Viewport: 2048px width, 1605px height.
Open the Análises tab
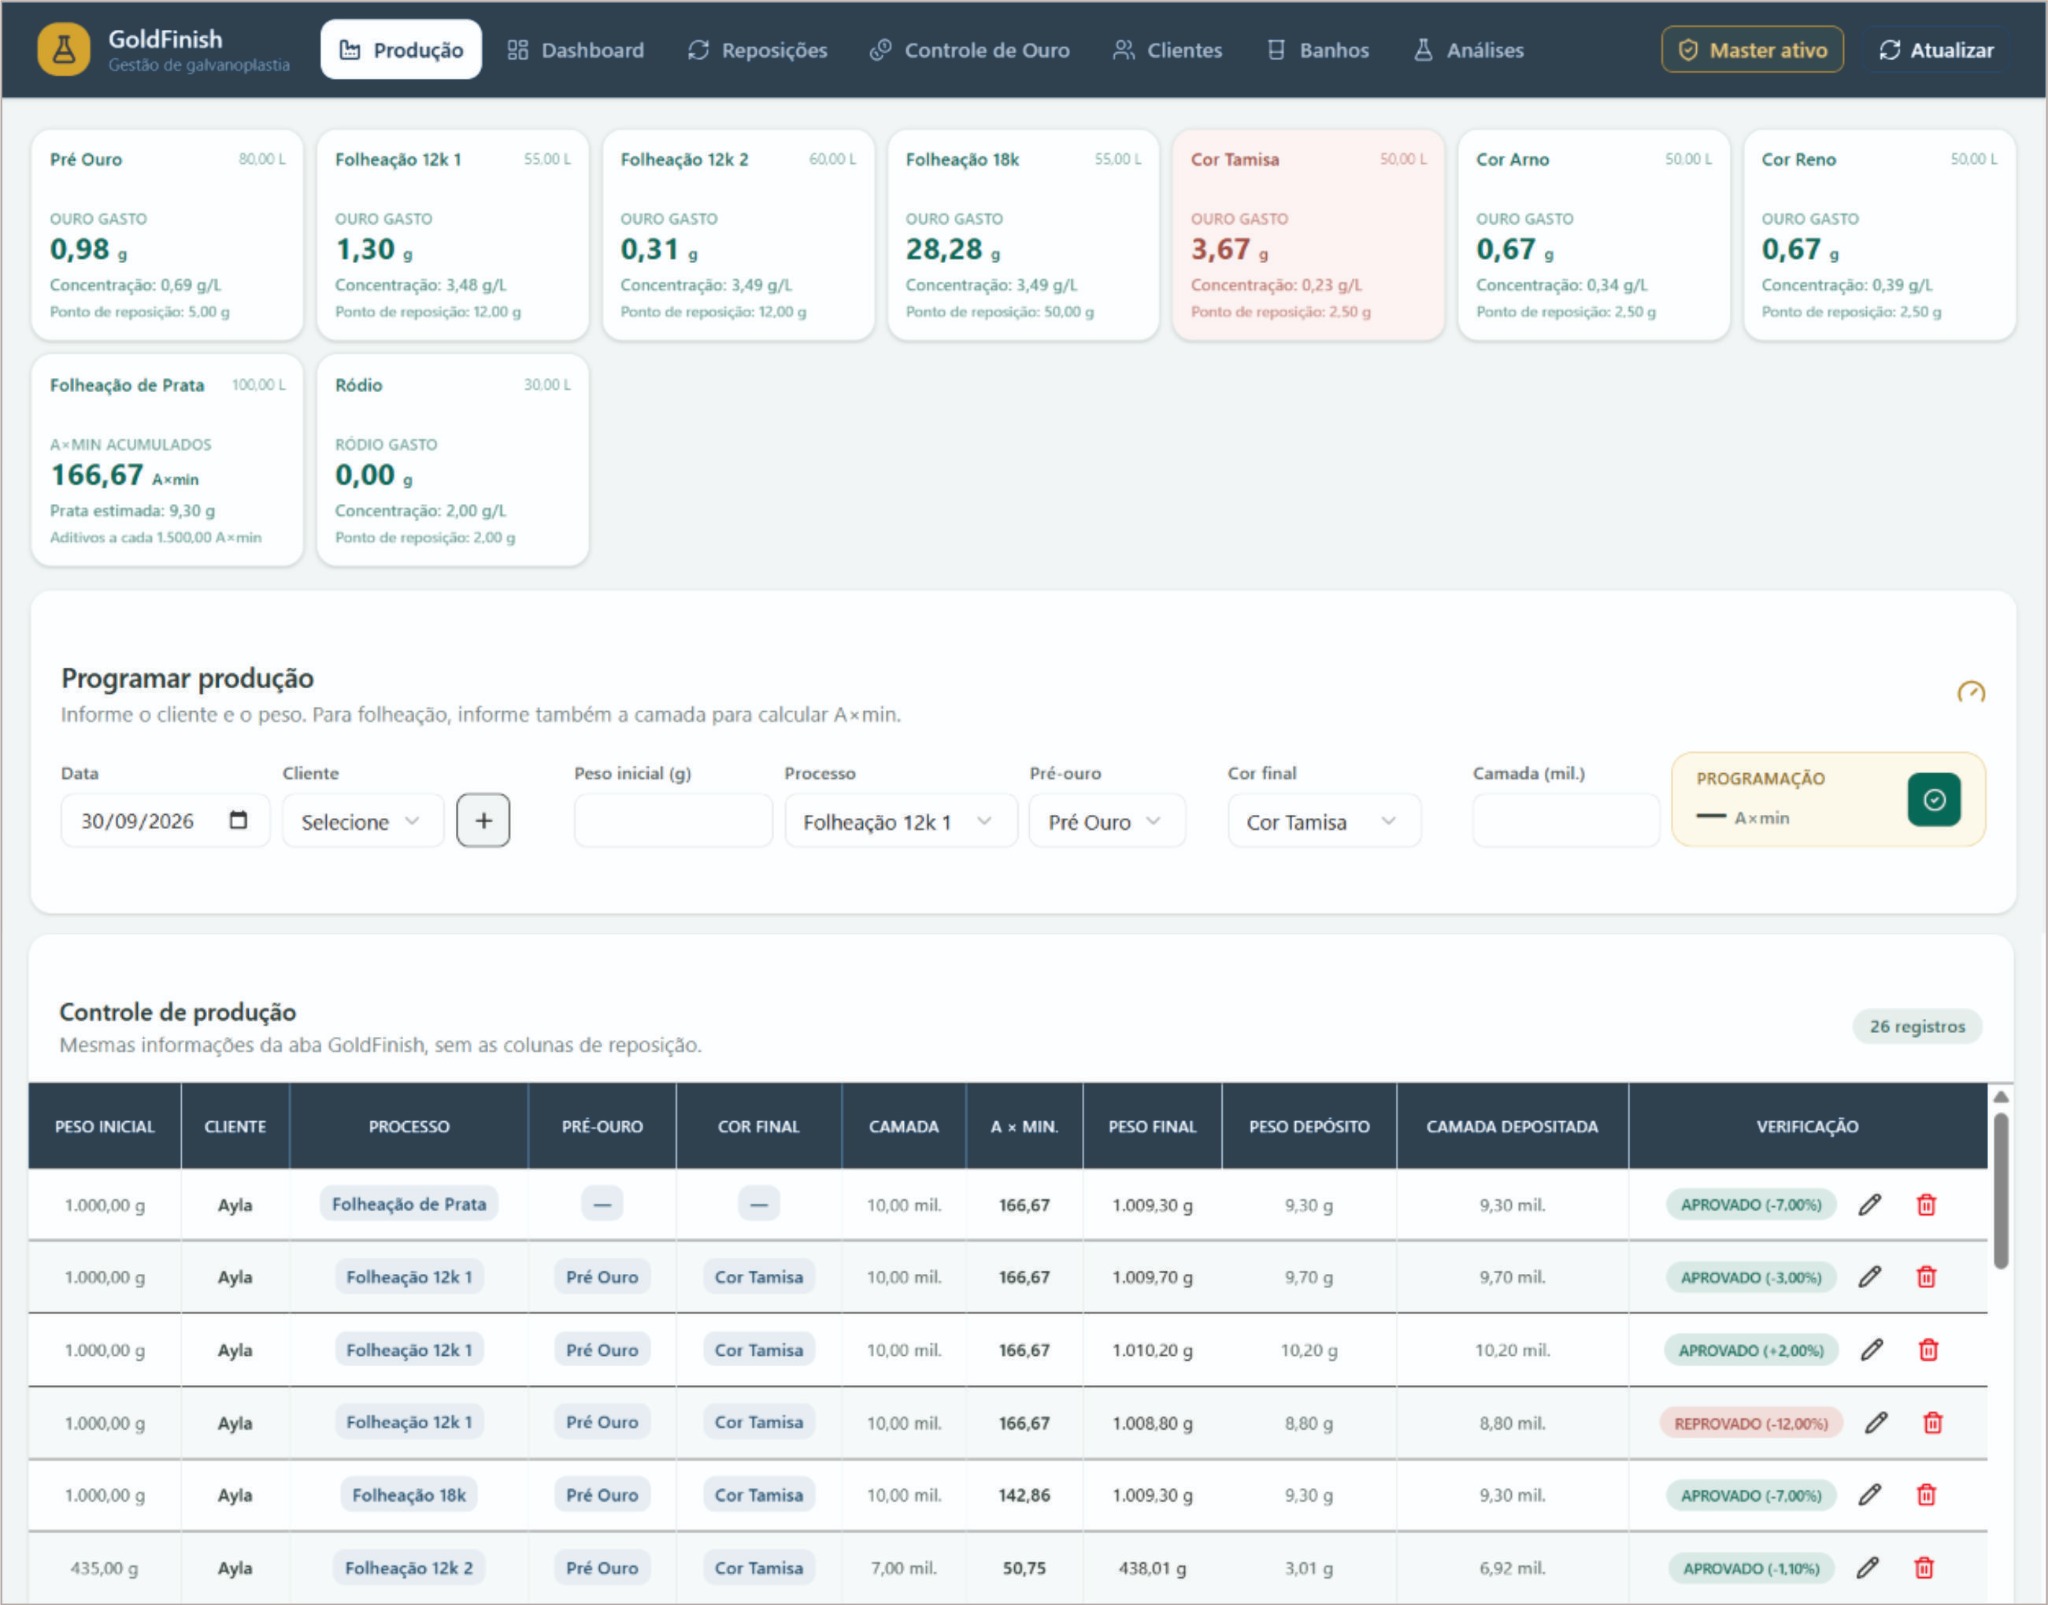(1468, 50)
